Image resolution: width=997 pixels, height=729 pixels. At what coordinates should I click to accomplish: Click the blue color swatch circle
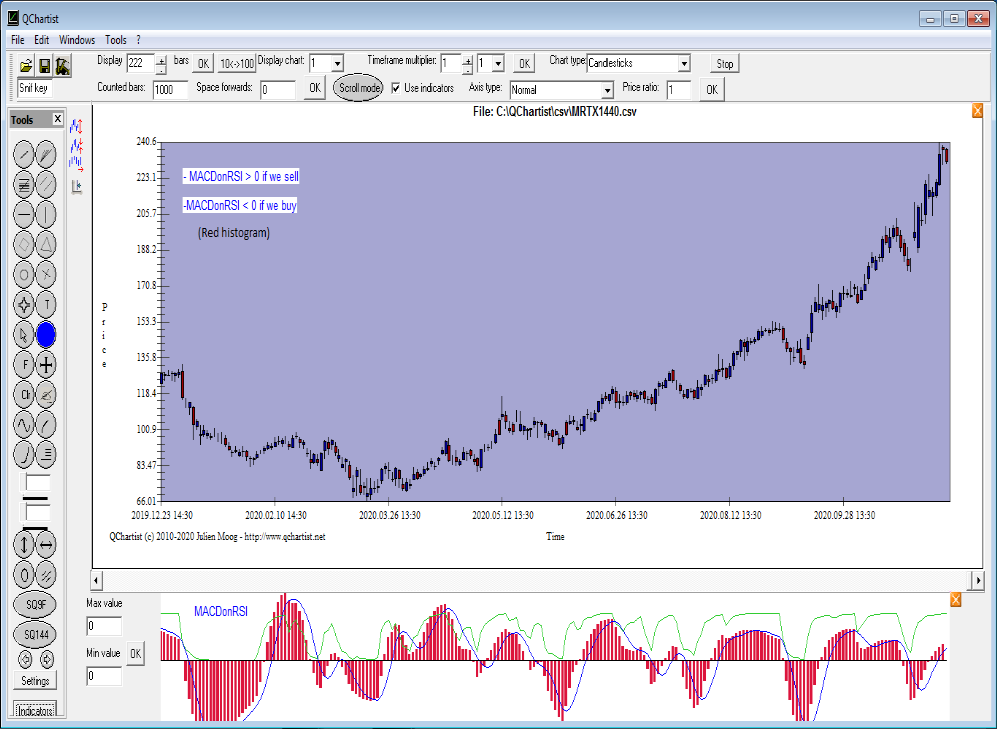coord(47,335)
